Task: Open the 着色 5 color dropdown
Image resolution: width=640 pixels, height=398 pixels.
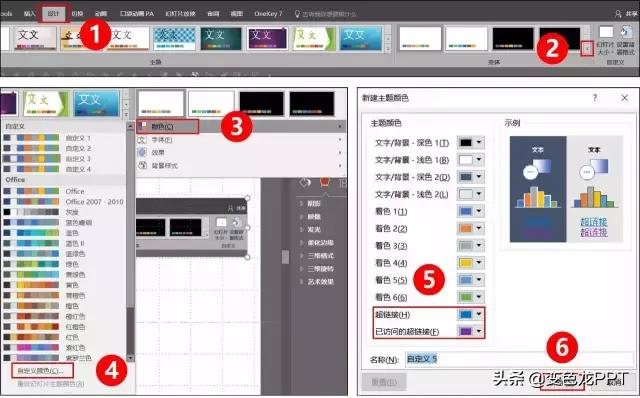Action: (x=471, y=280)
